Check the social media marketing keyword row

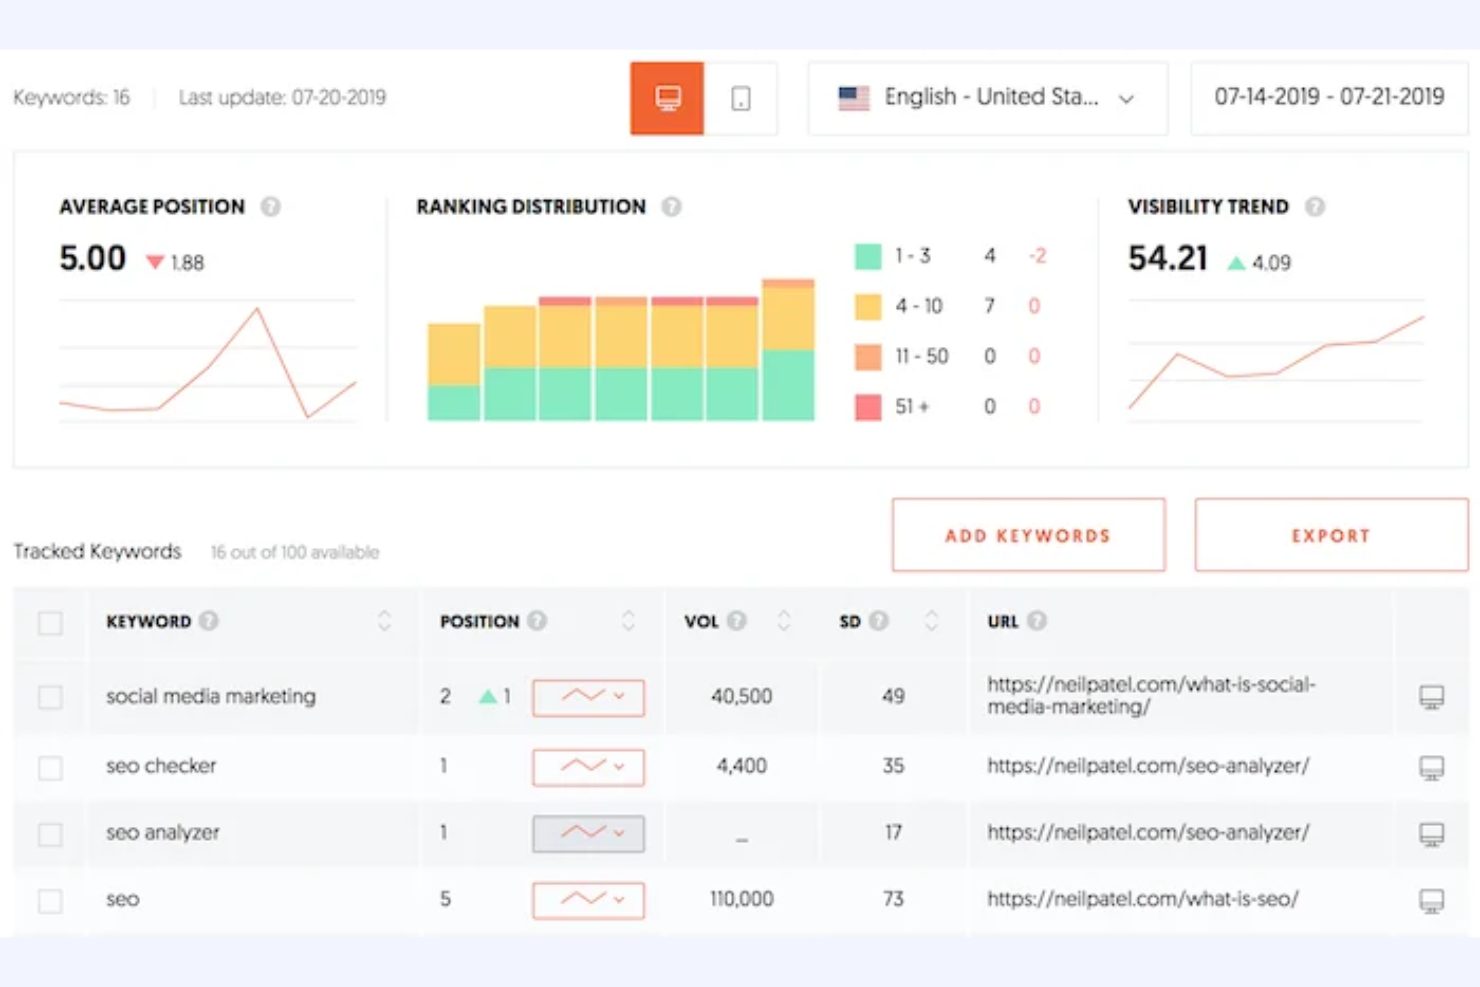(x=49, y=696)
